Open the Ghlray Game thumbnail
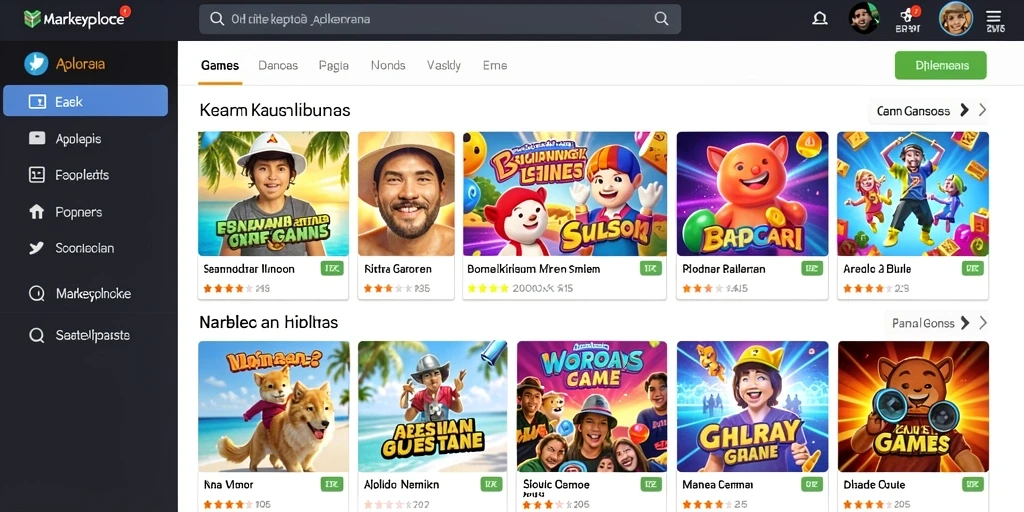 (x=752, y=406)
